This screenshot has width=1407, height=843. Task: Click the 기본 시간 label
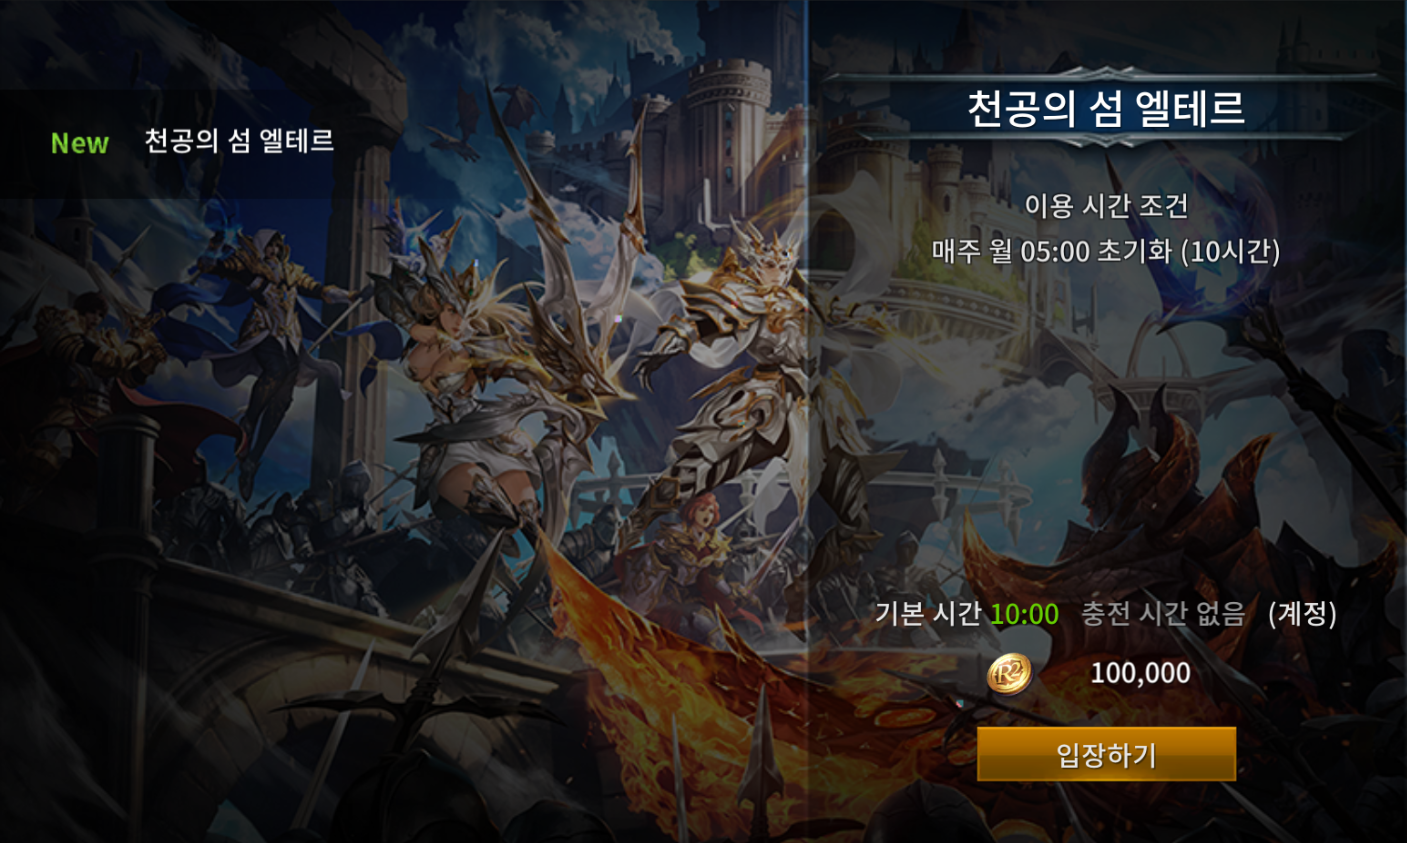point(928,613)
